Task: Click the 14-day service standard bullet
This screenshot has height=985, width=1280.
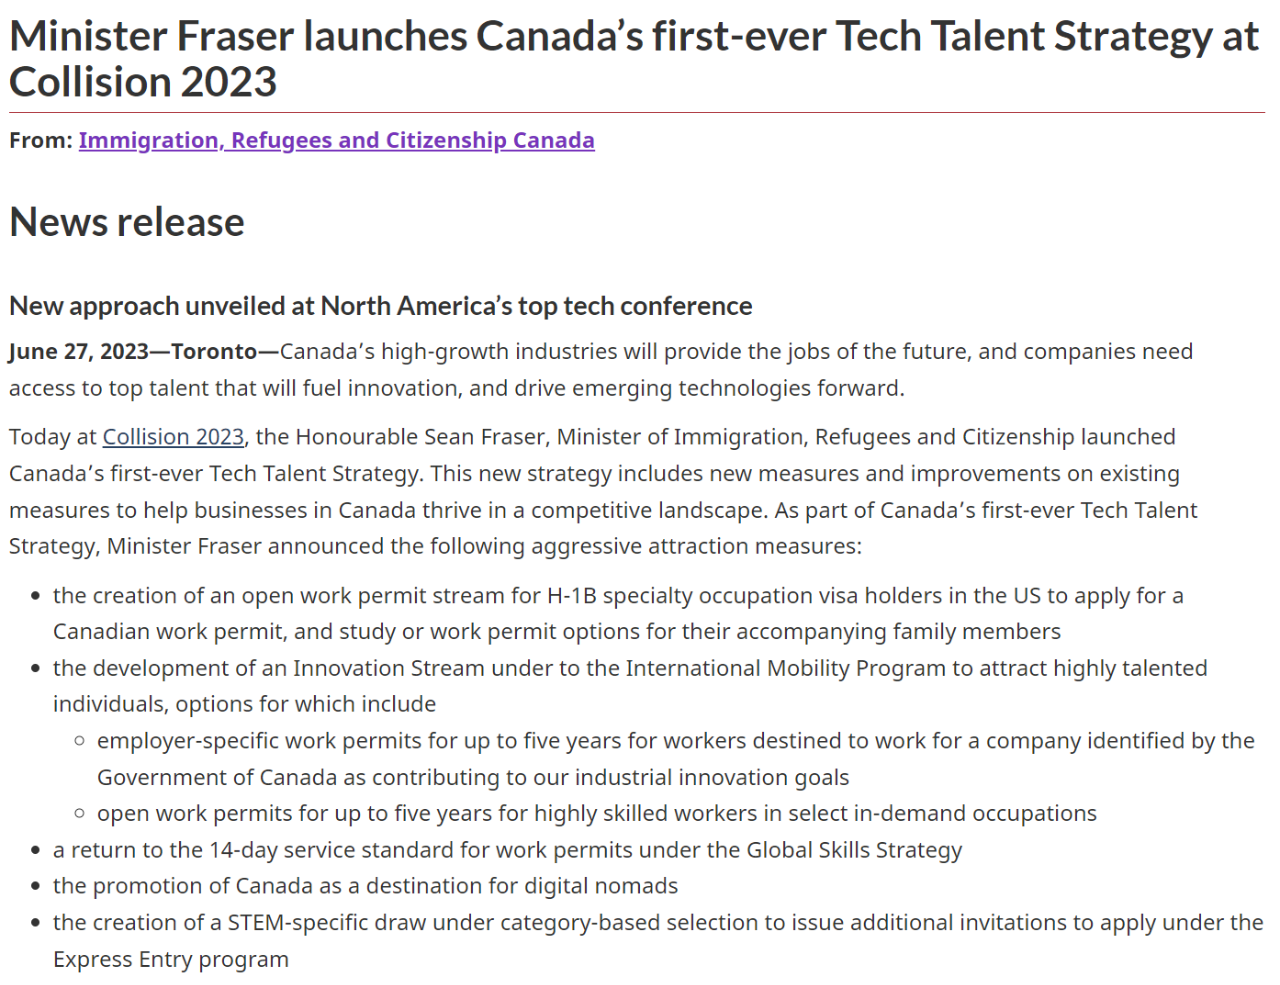Action: [x=507, y=851]
